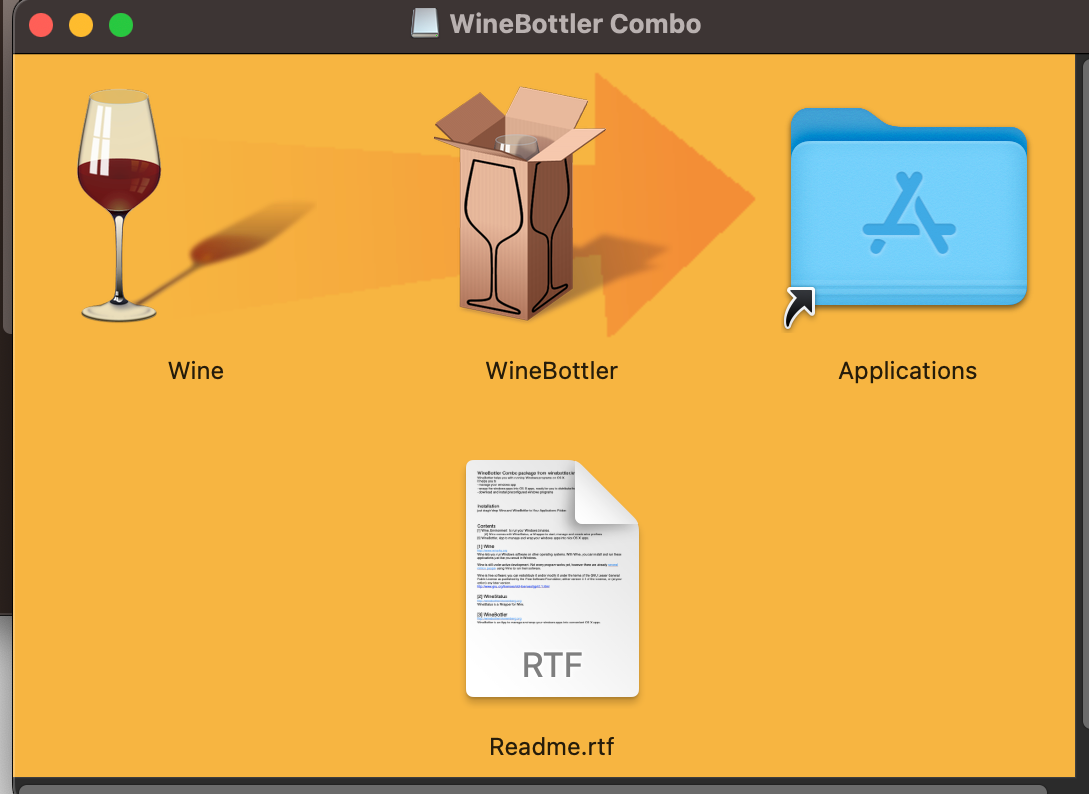Close the WineBottler Combo window
Viewport: 1089px width, 794px height.
[41, 25]
